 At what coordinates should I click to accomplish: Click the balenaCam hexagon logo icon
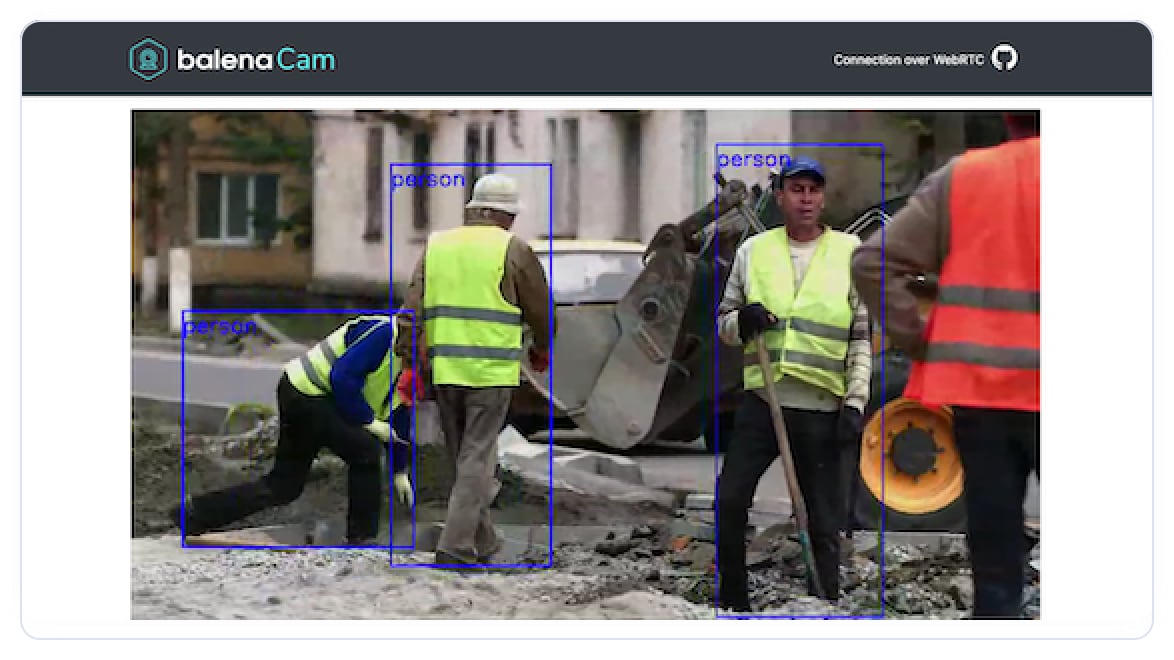[148, 60]
